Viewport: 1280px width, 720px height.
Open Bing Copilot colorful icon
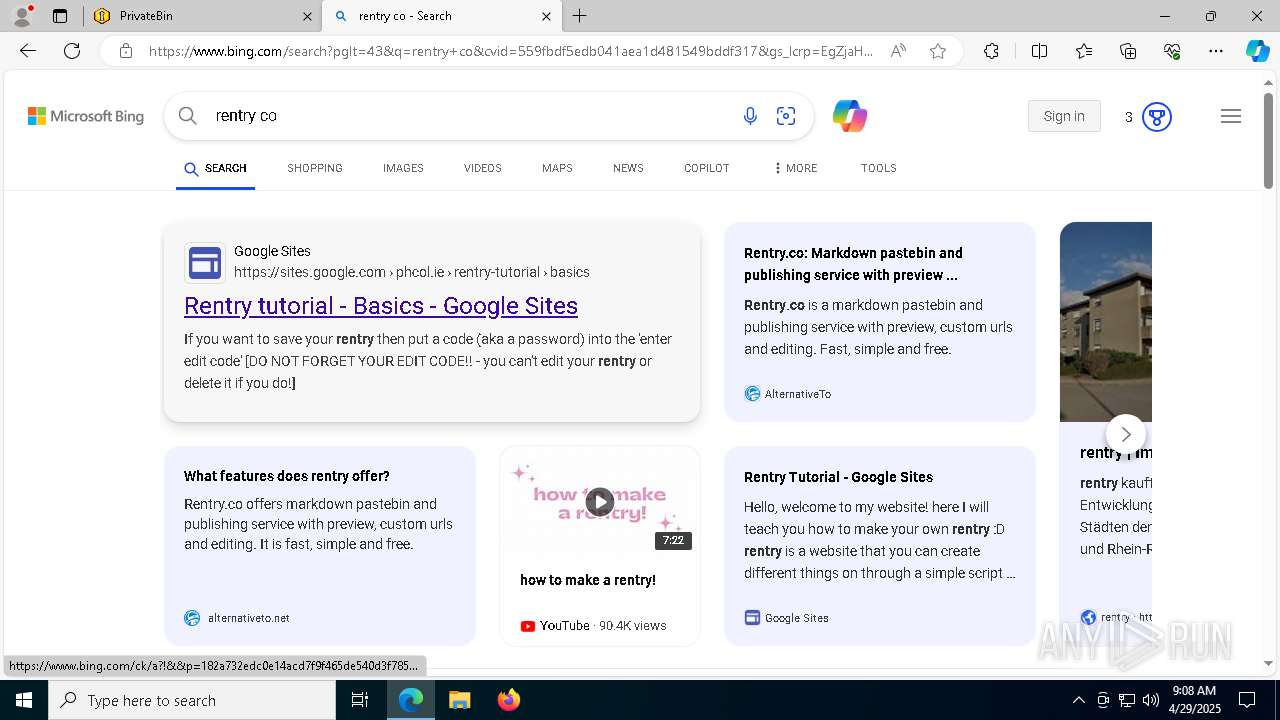(850, 116)
